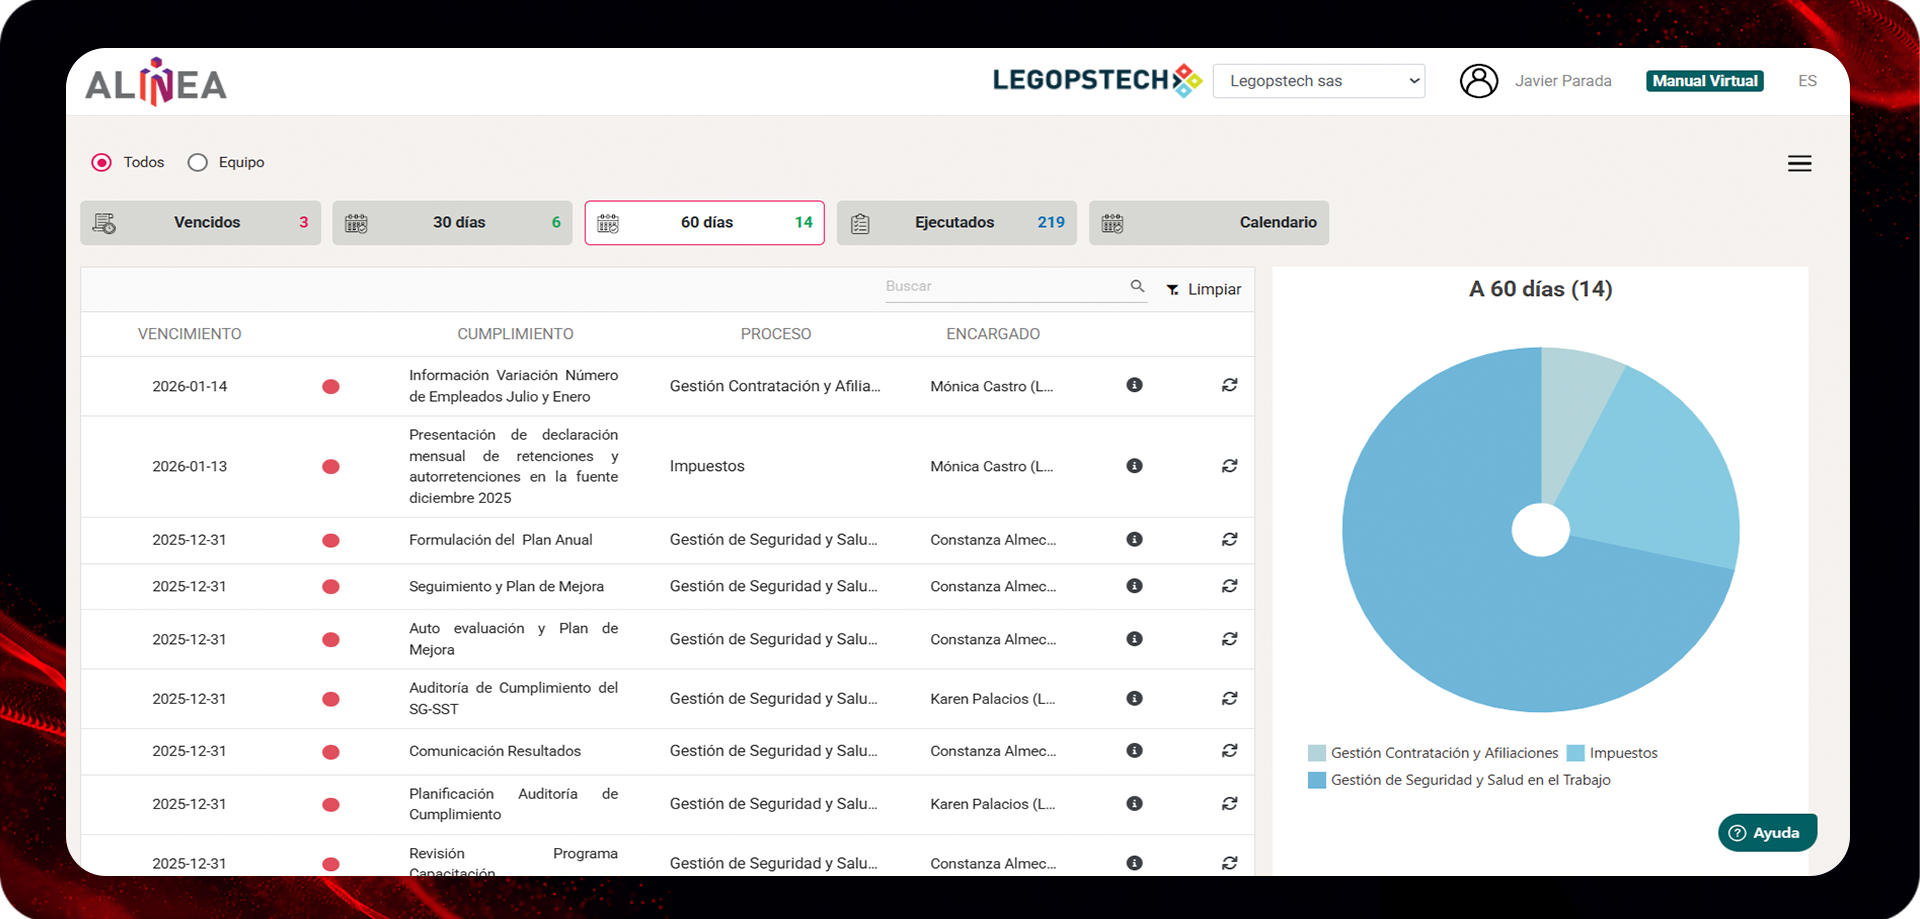Open info icon for Formulación del Plan Anual
The height and width of the screenshot is (919, 1920).
[1134, 539]
